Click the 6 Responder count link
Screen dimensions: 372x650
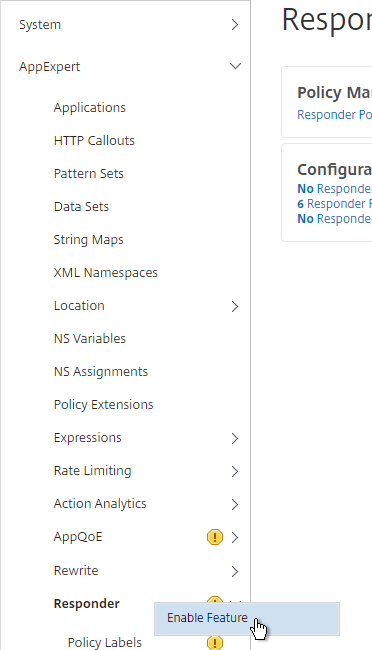point(334,204)
